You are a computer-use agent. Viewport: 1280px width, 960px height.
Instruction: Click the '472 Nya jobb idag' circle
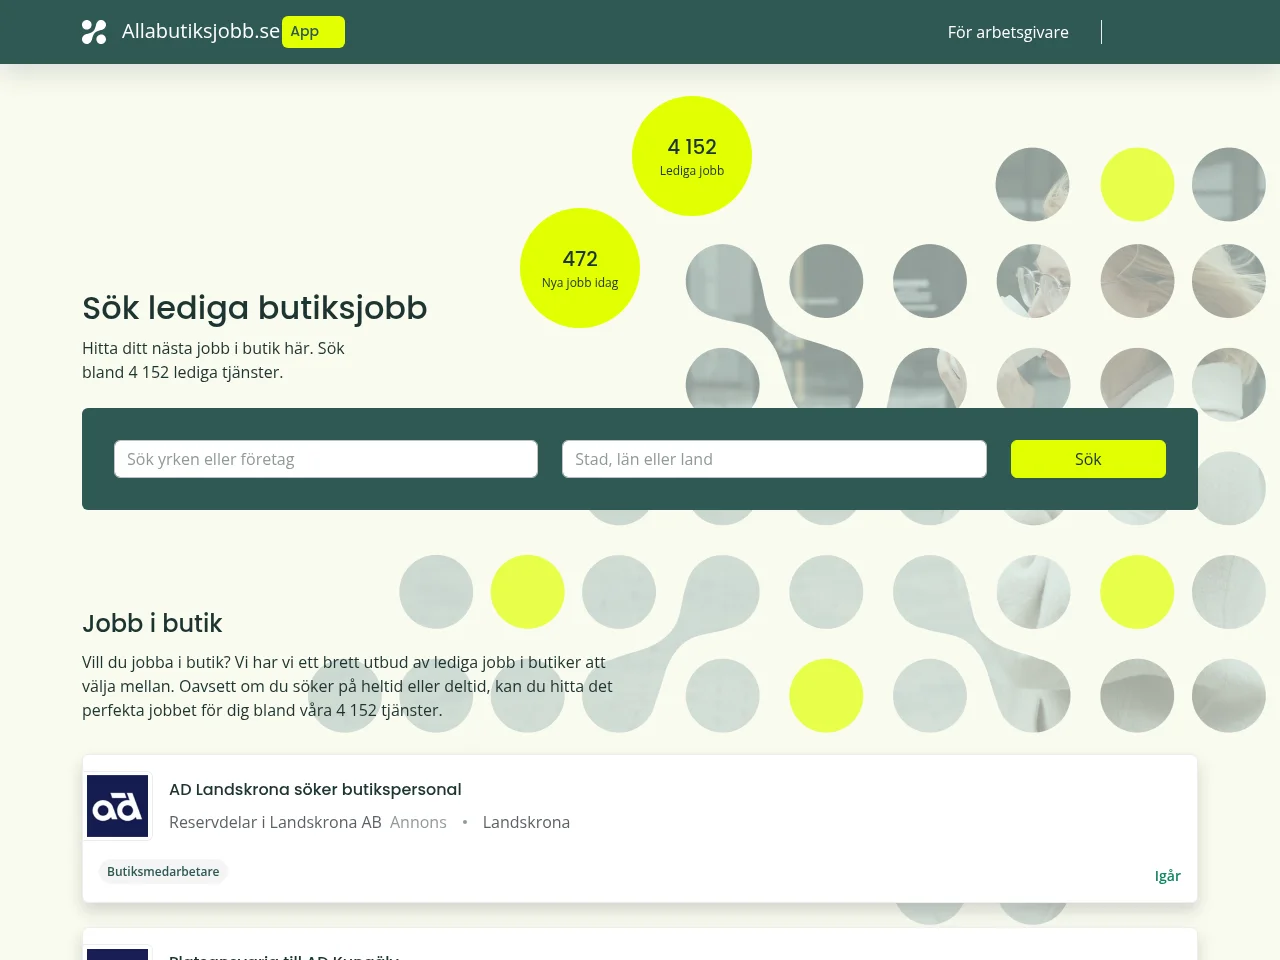click(580, 268)
